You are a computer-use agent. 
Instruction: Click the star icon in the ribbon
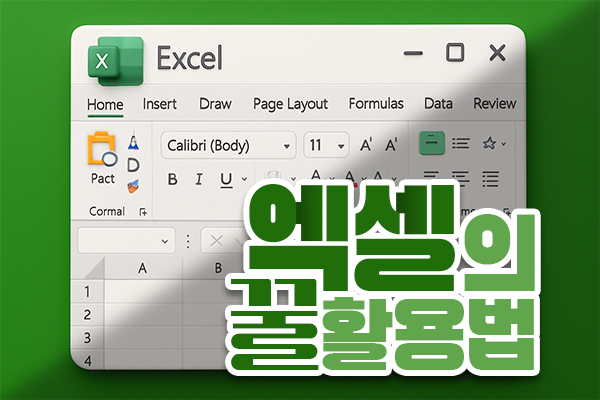point(489,144)
